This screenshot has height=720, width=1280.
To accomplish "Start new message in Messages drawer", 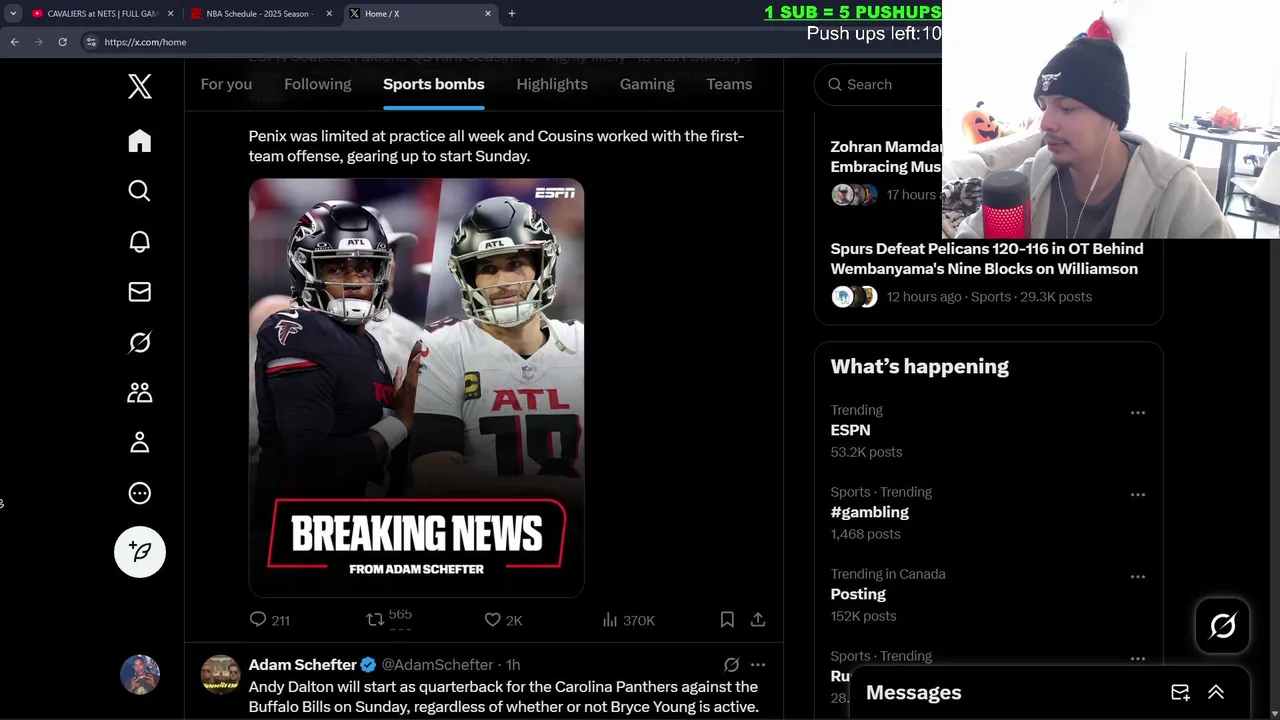I will pos(1180,692).
